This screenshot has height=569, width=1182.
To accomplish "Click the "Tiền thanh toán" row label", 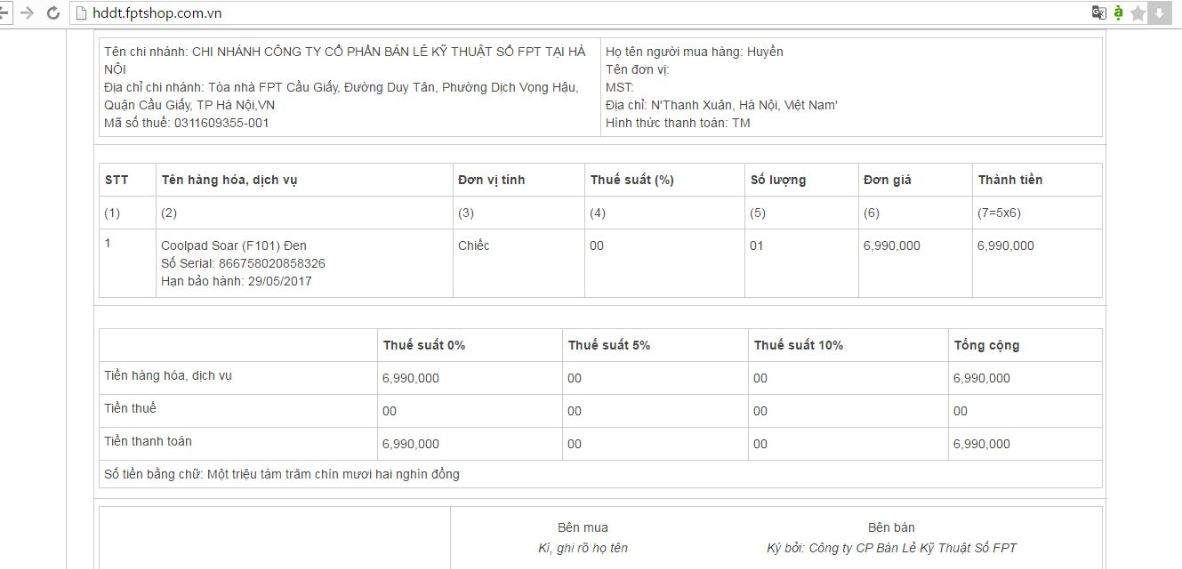I will (148, 441).
